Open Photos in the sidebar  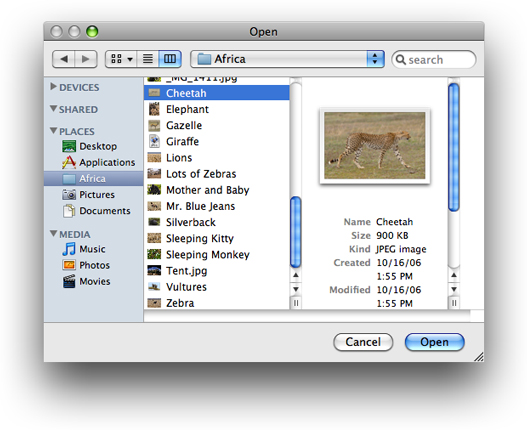93,265
